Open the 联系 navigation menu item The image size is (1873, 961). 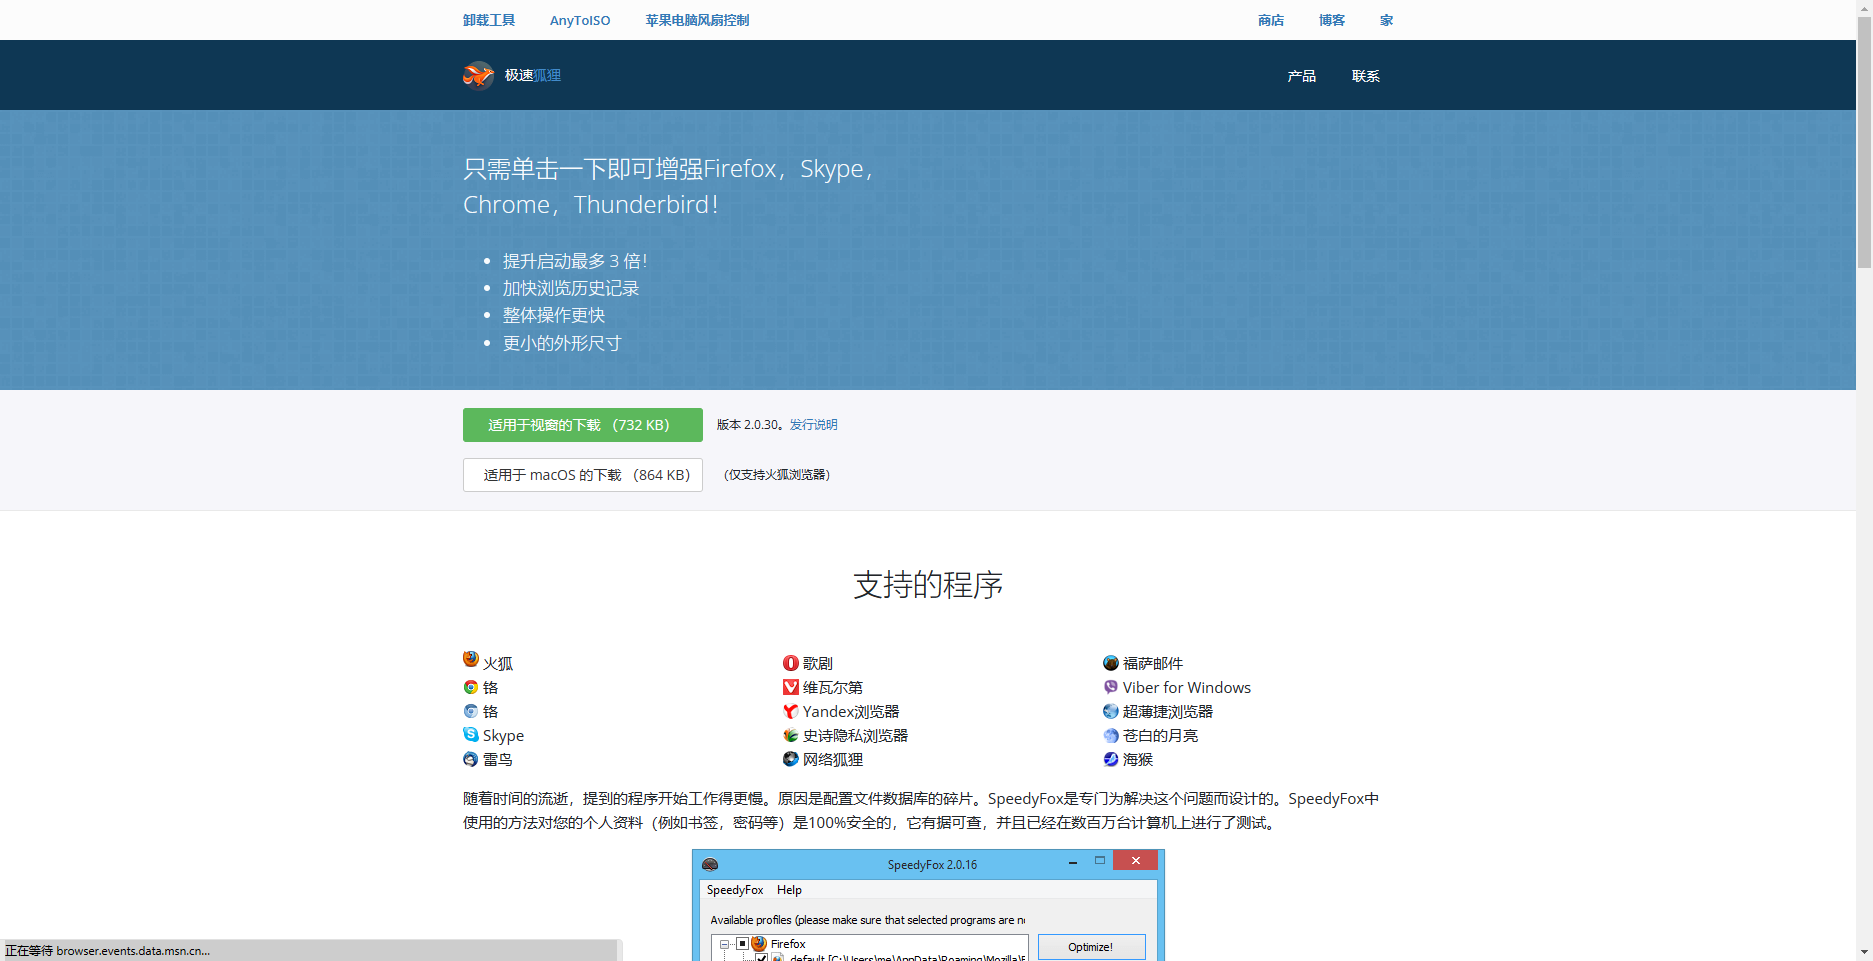coord(1366,76)
